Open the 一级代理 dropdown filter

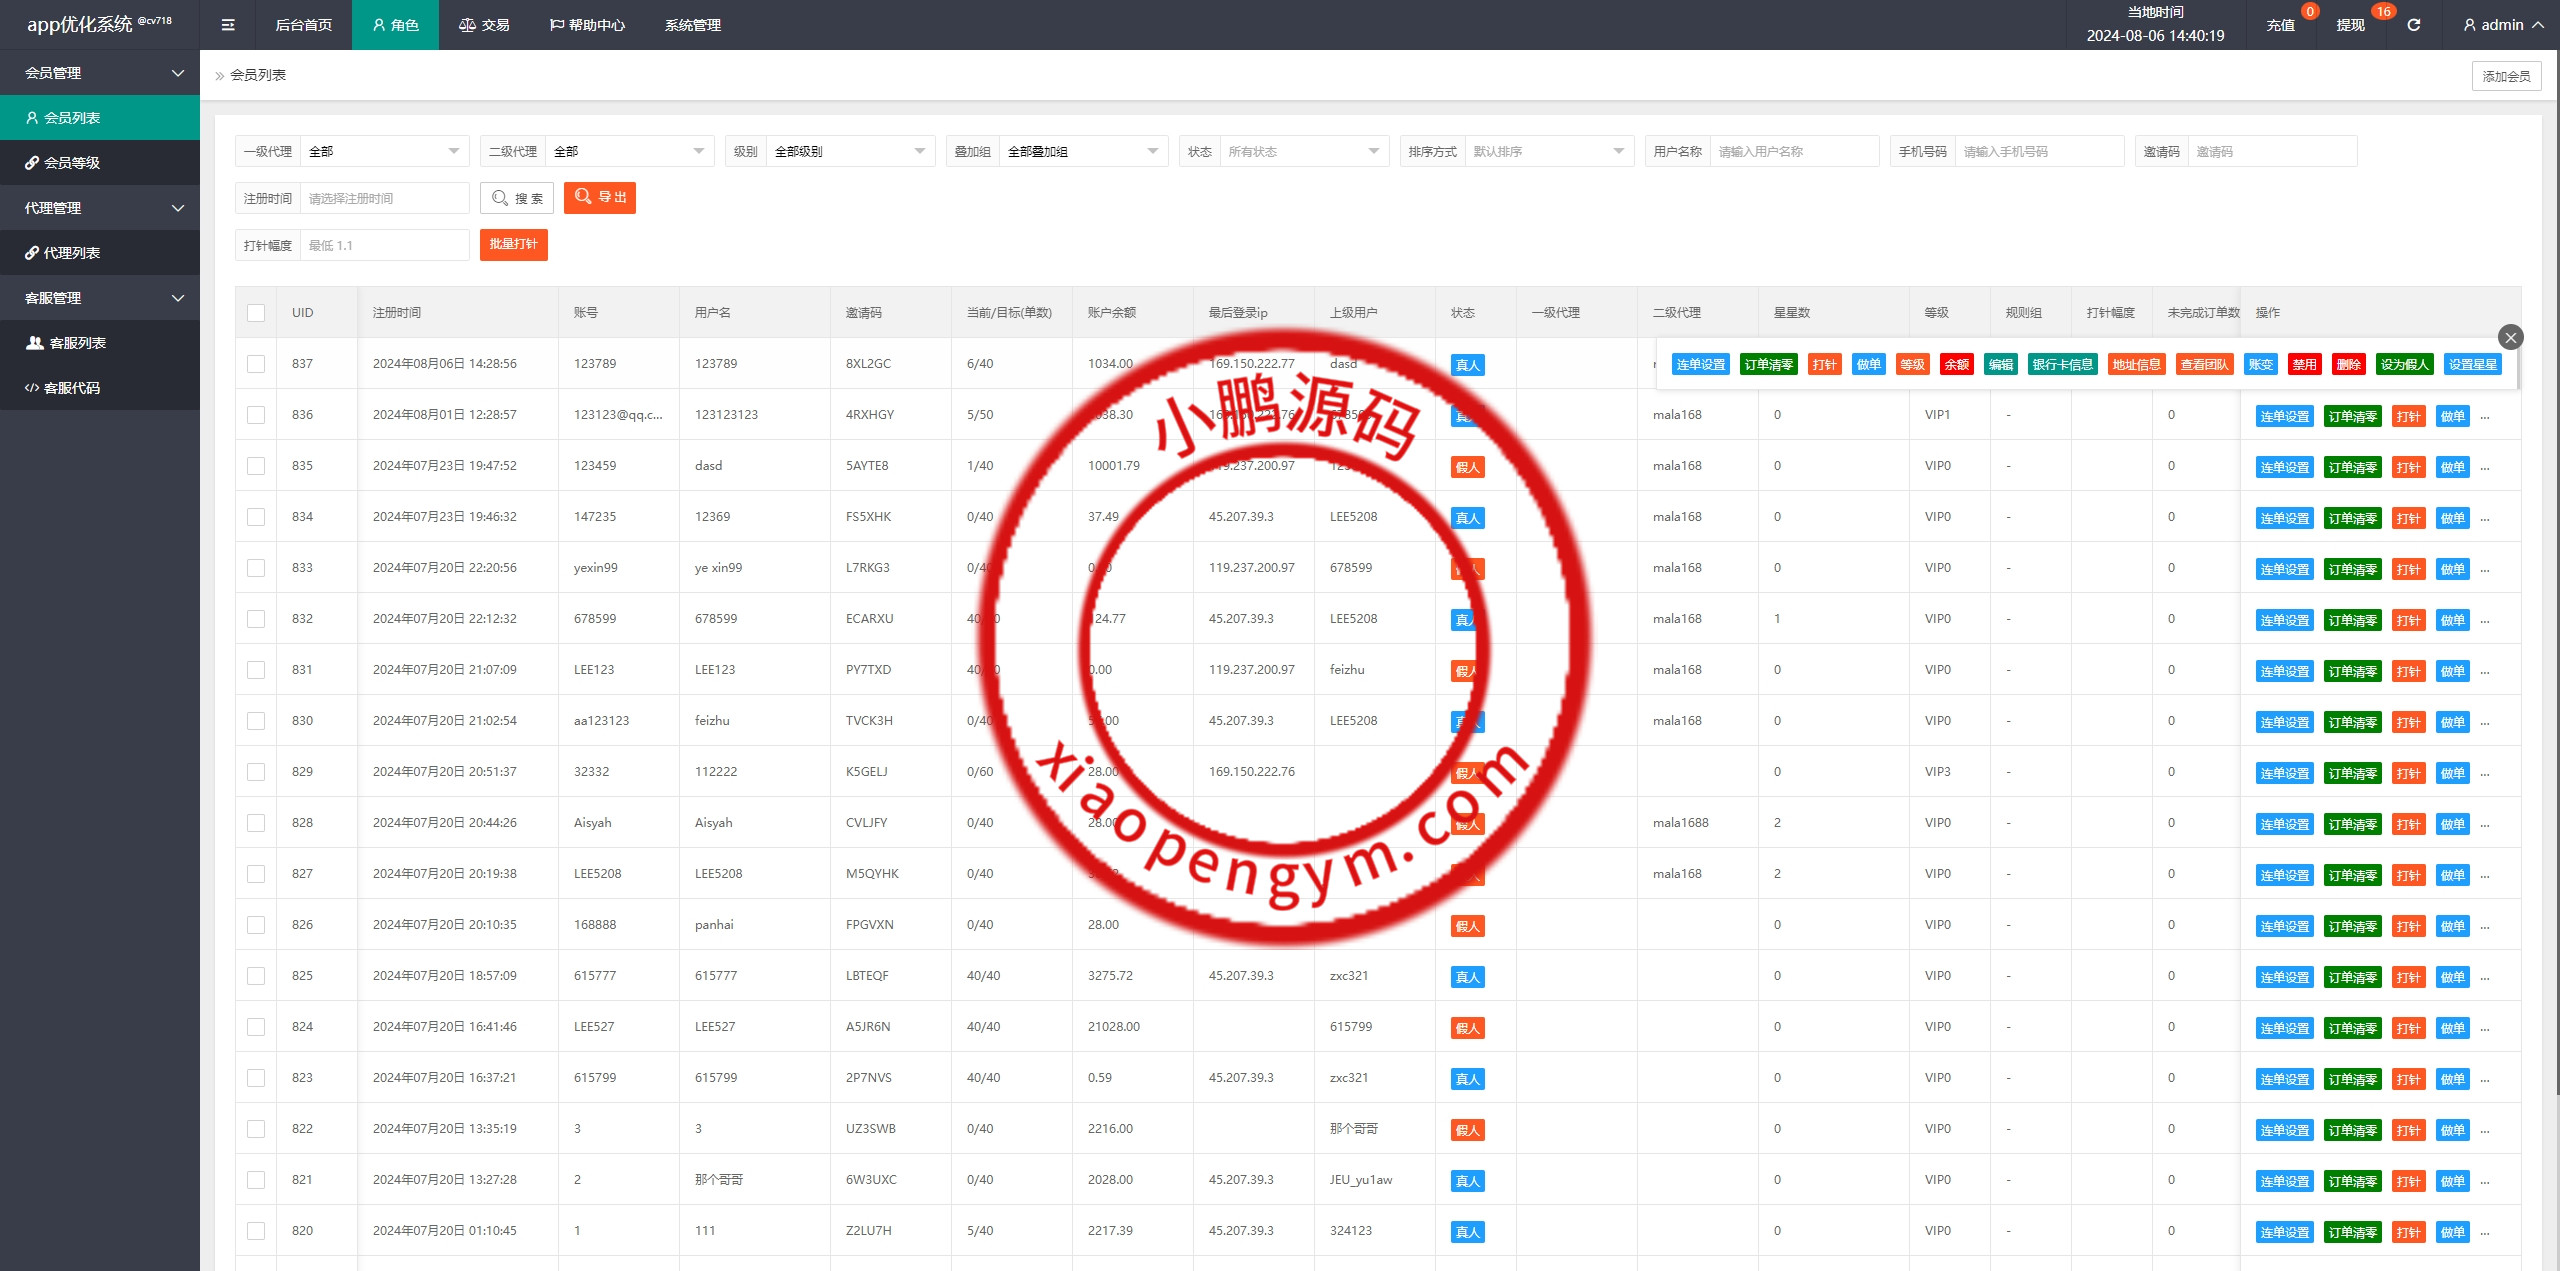(384, 152)
